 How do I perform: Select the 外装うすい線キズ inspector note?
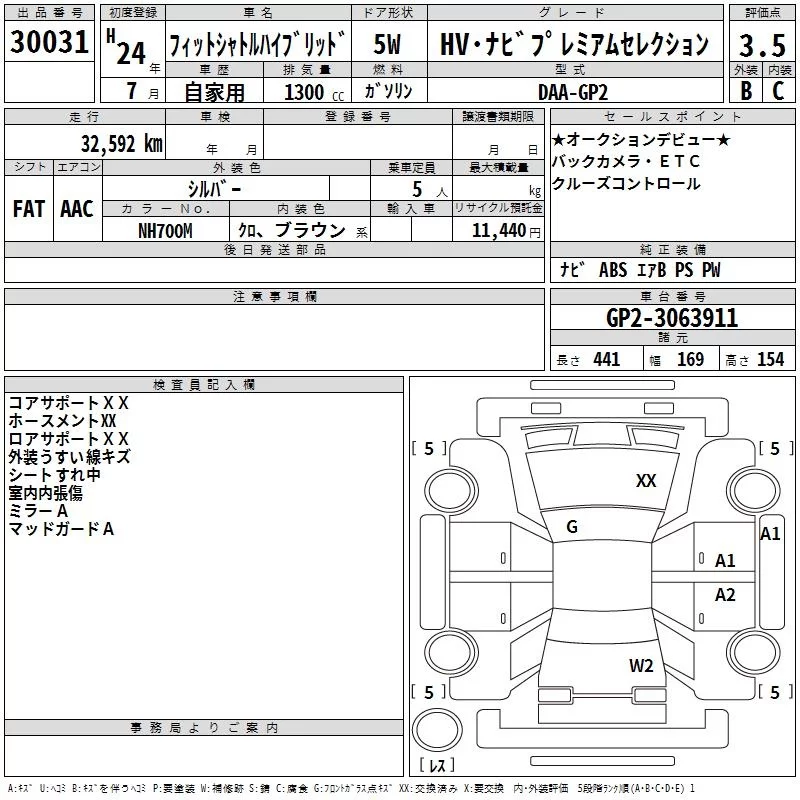(x=69, y=457)
